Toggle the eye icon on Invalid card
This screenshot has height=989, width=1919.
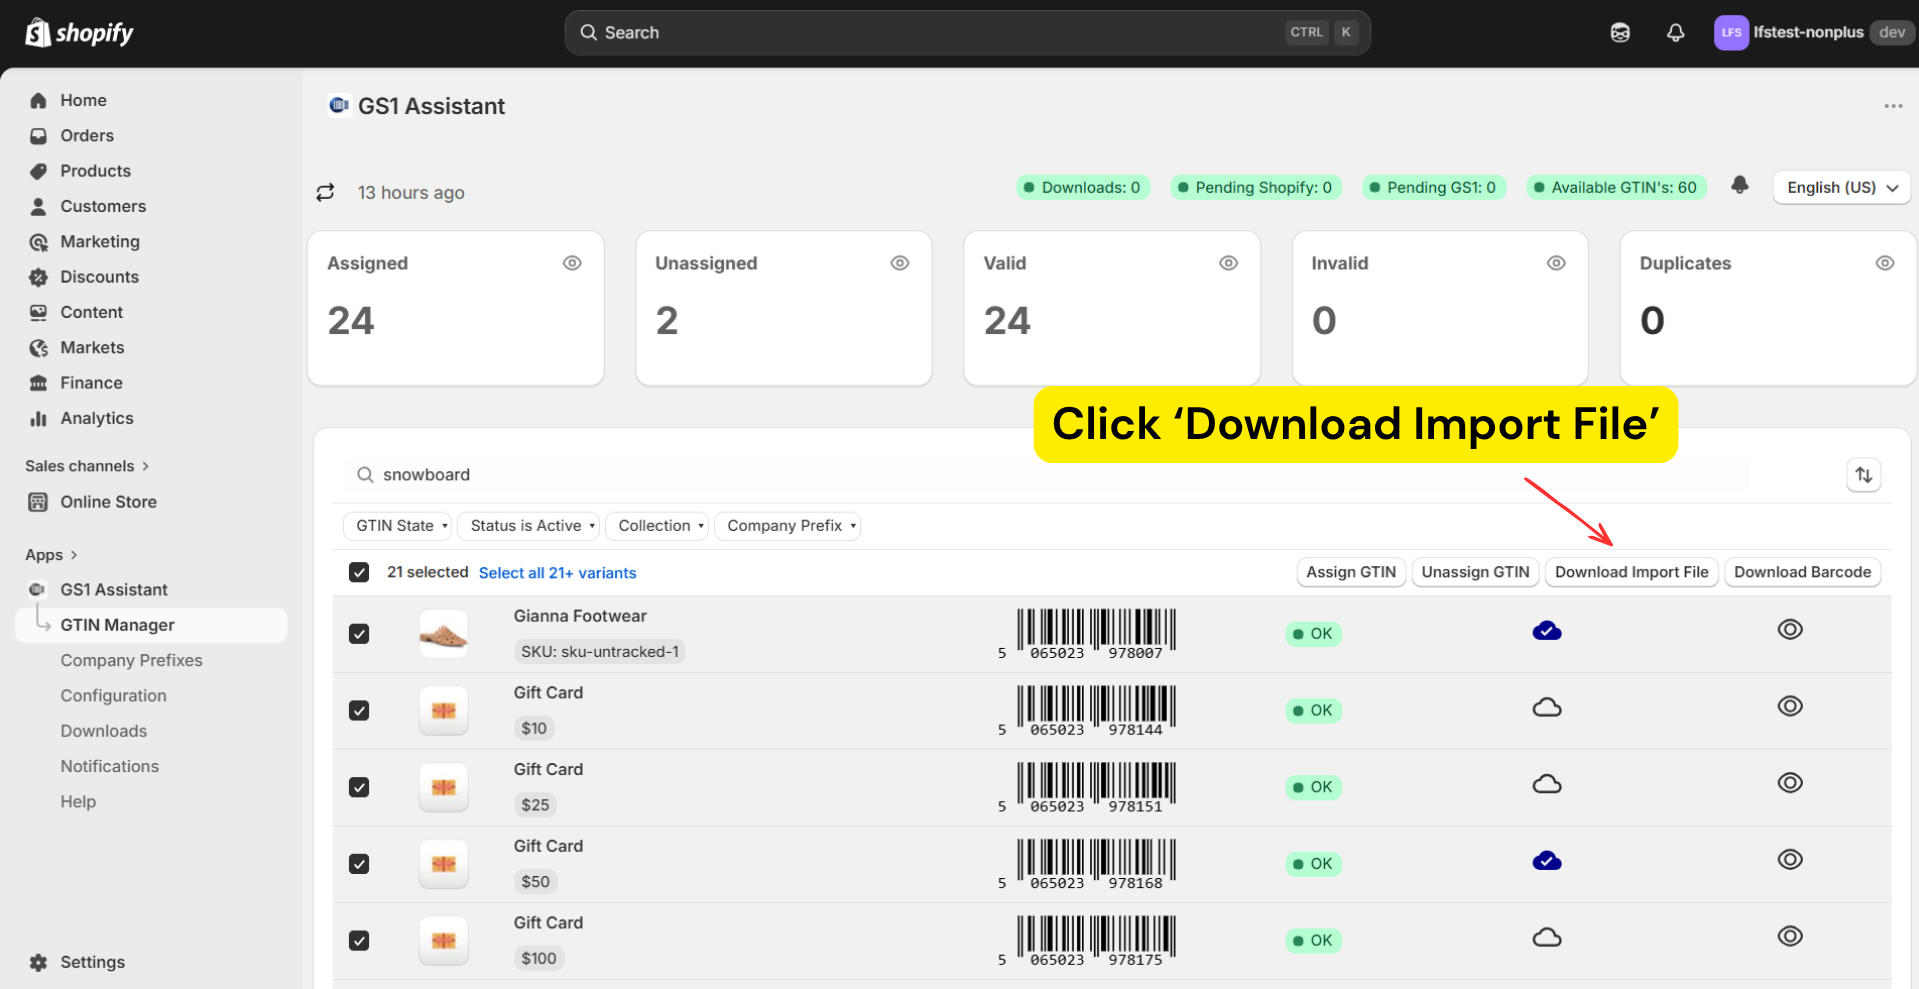1557,263
